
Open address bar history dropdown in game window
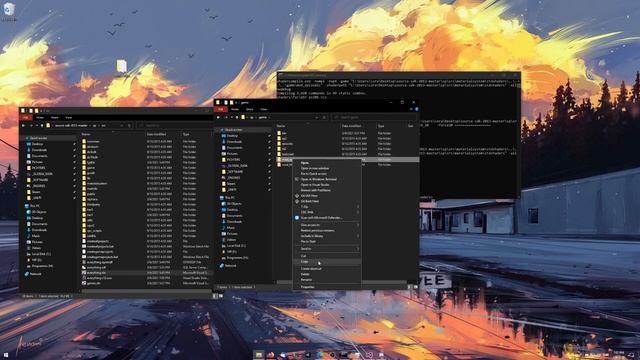coord(317,117)
